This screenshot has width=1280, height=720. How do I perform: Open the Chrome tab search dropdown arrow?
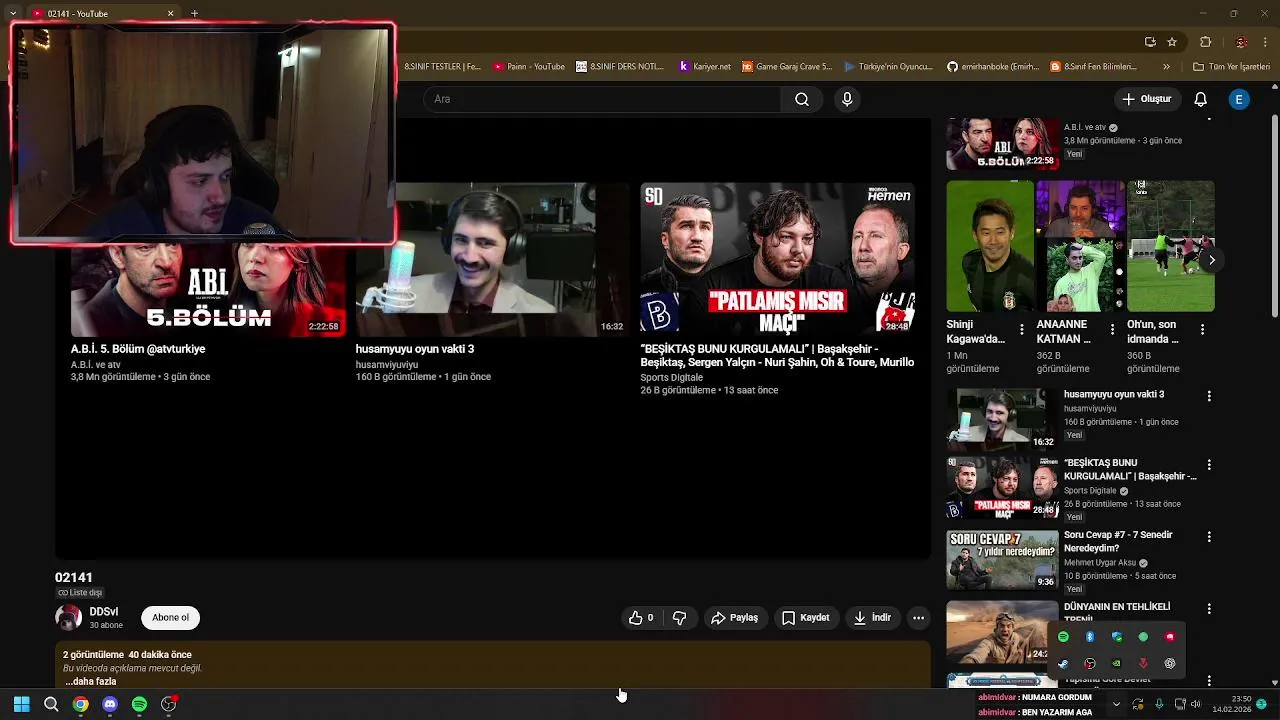tap(13, 14)
